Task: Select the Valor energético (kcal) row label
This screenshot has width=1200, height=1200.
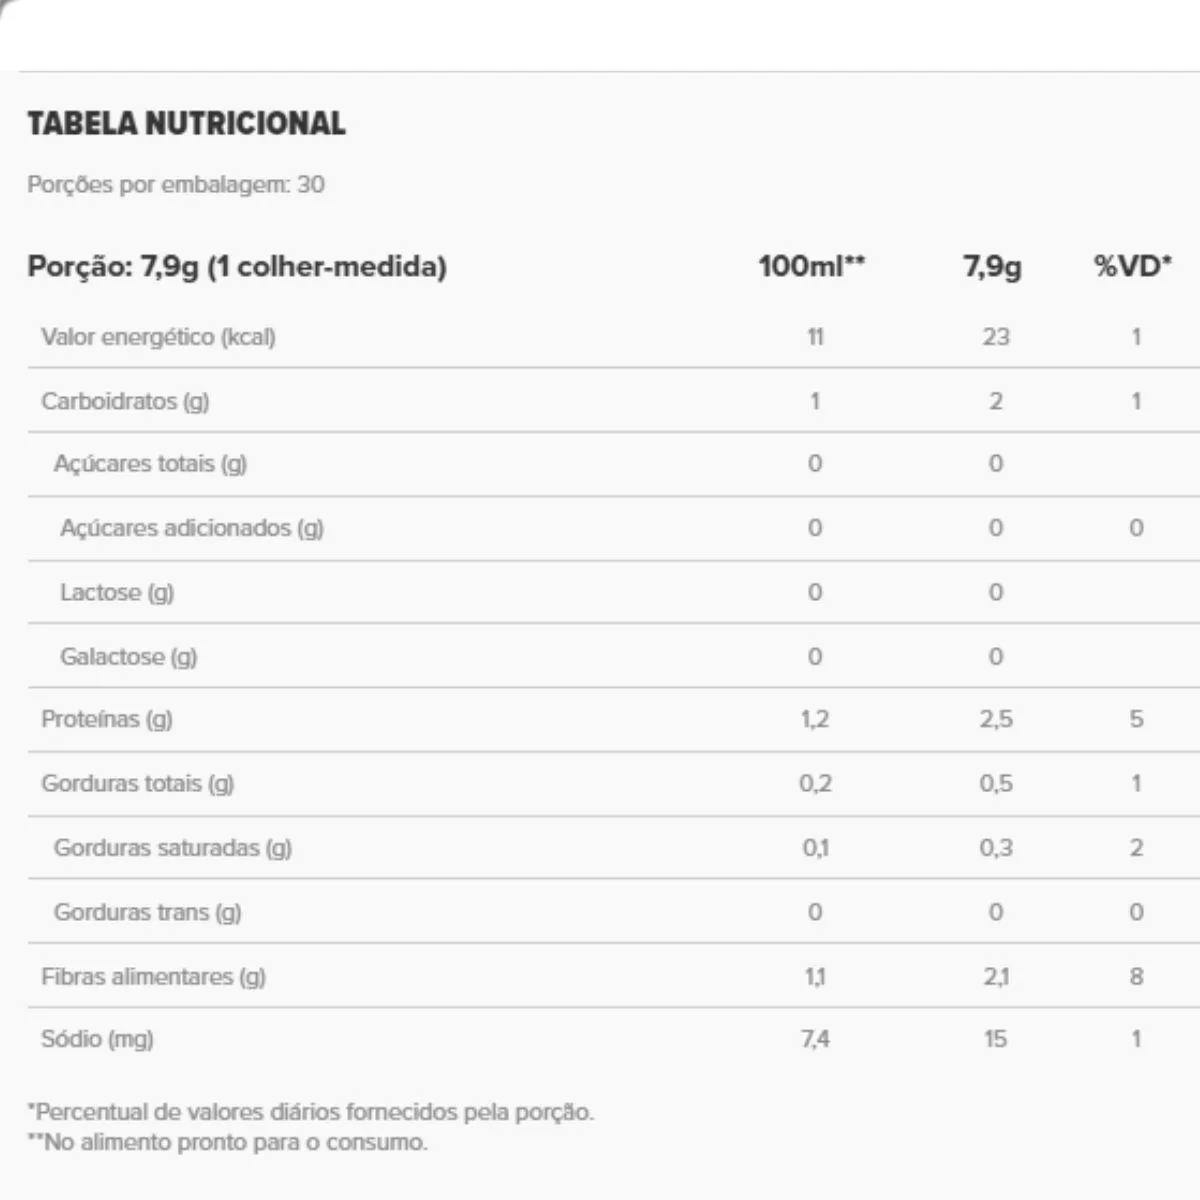Action: pos(158,337)
